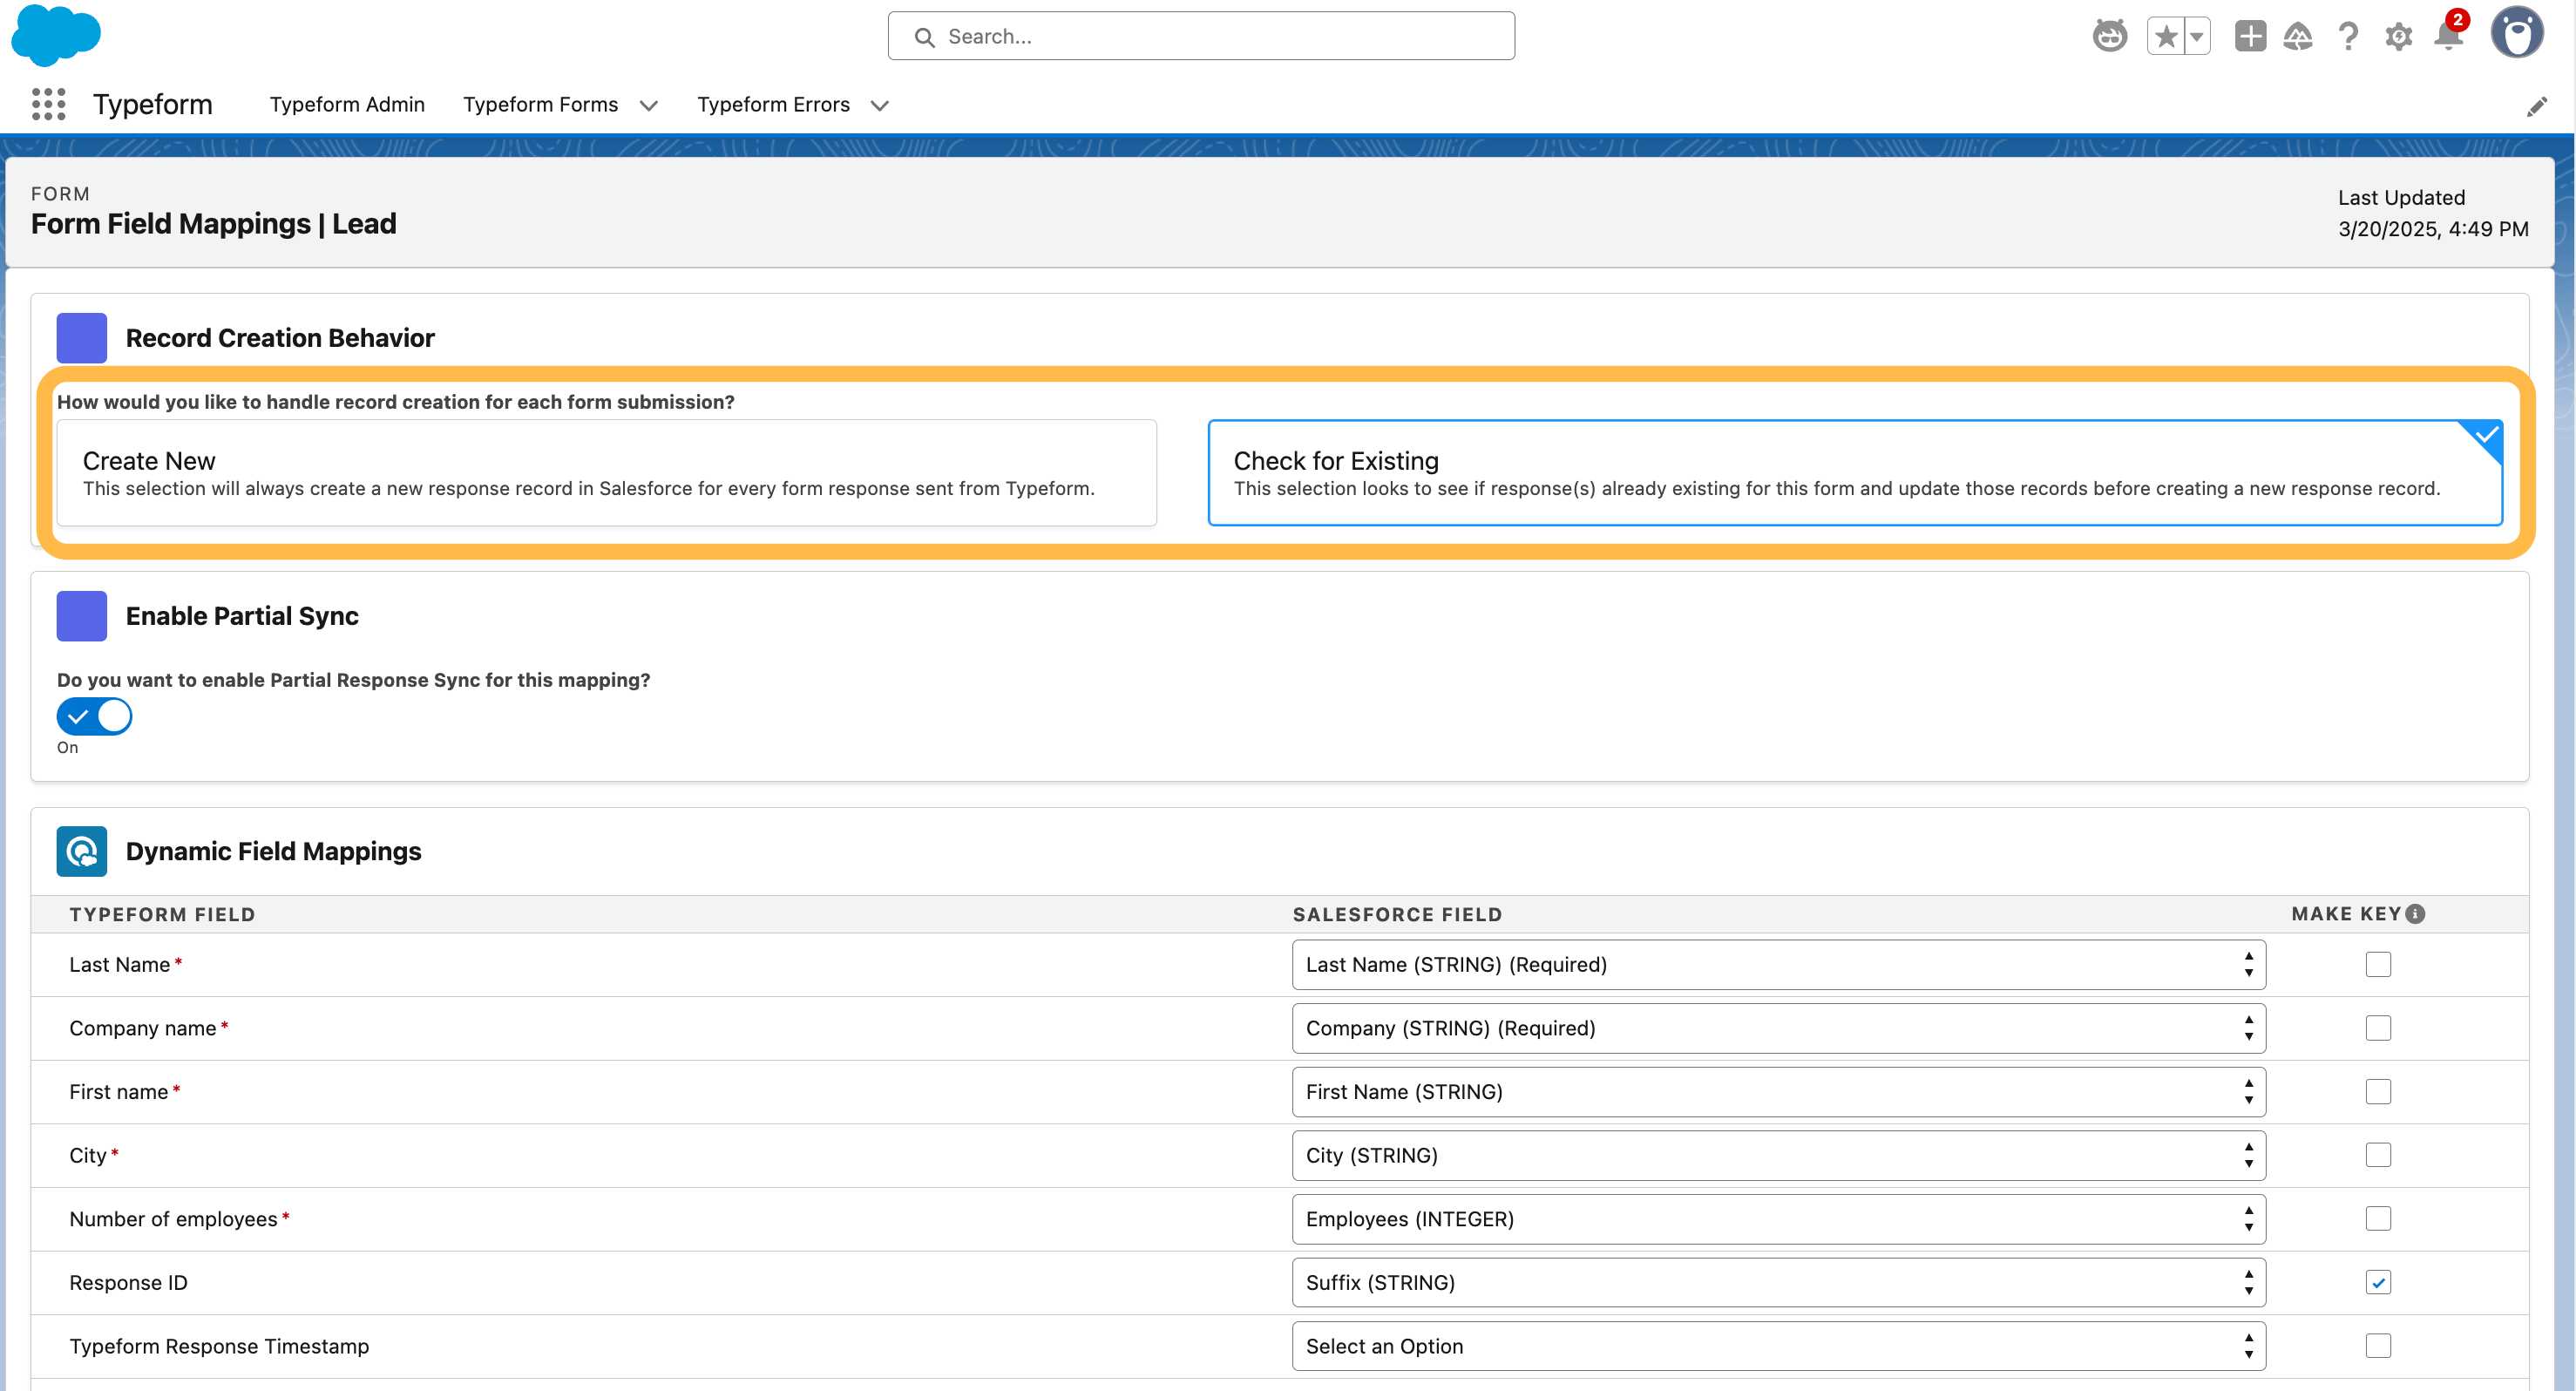Check Make Key for City

tap(2378, 1155)
